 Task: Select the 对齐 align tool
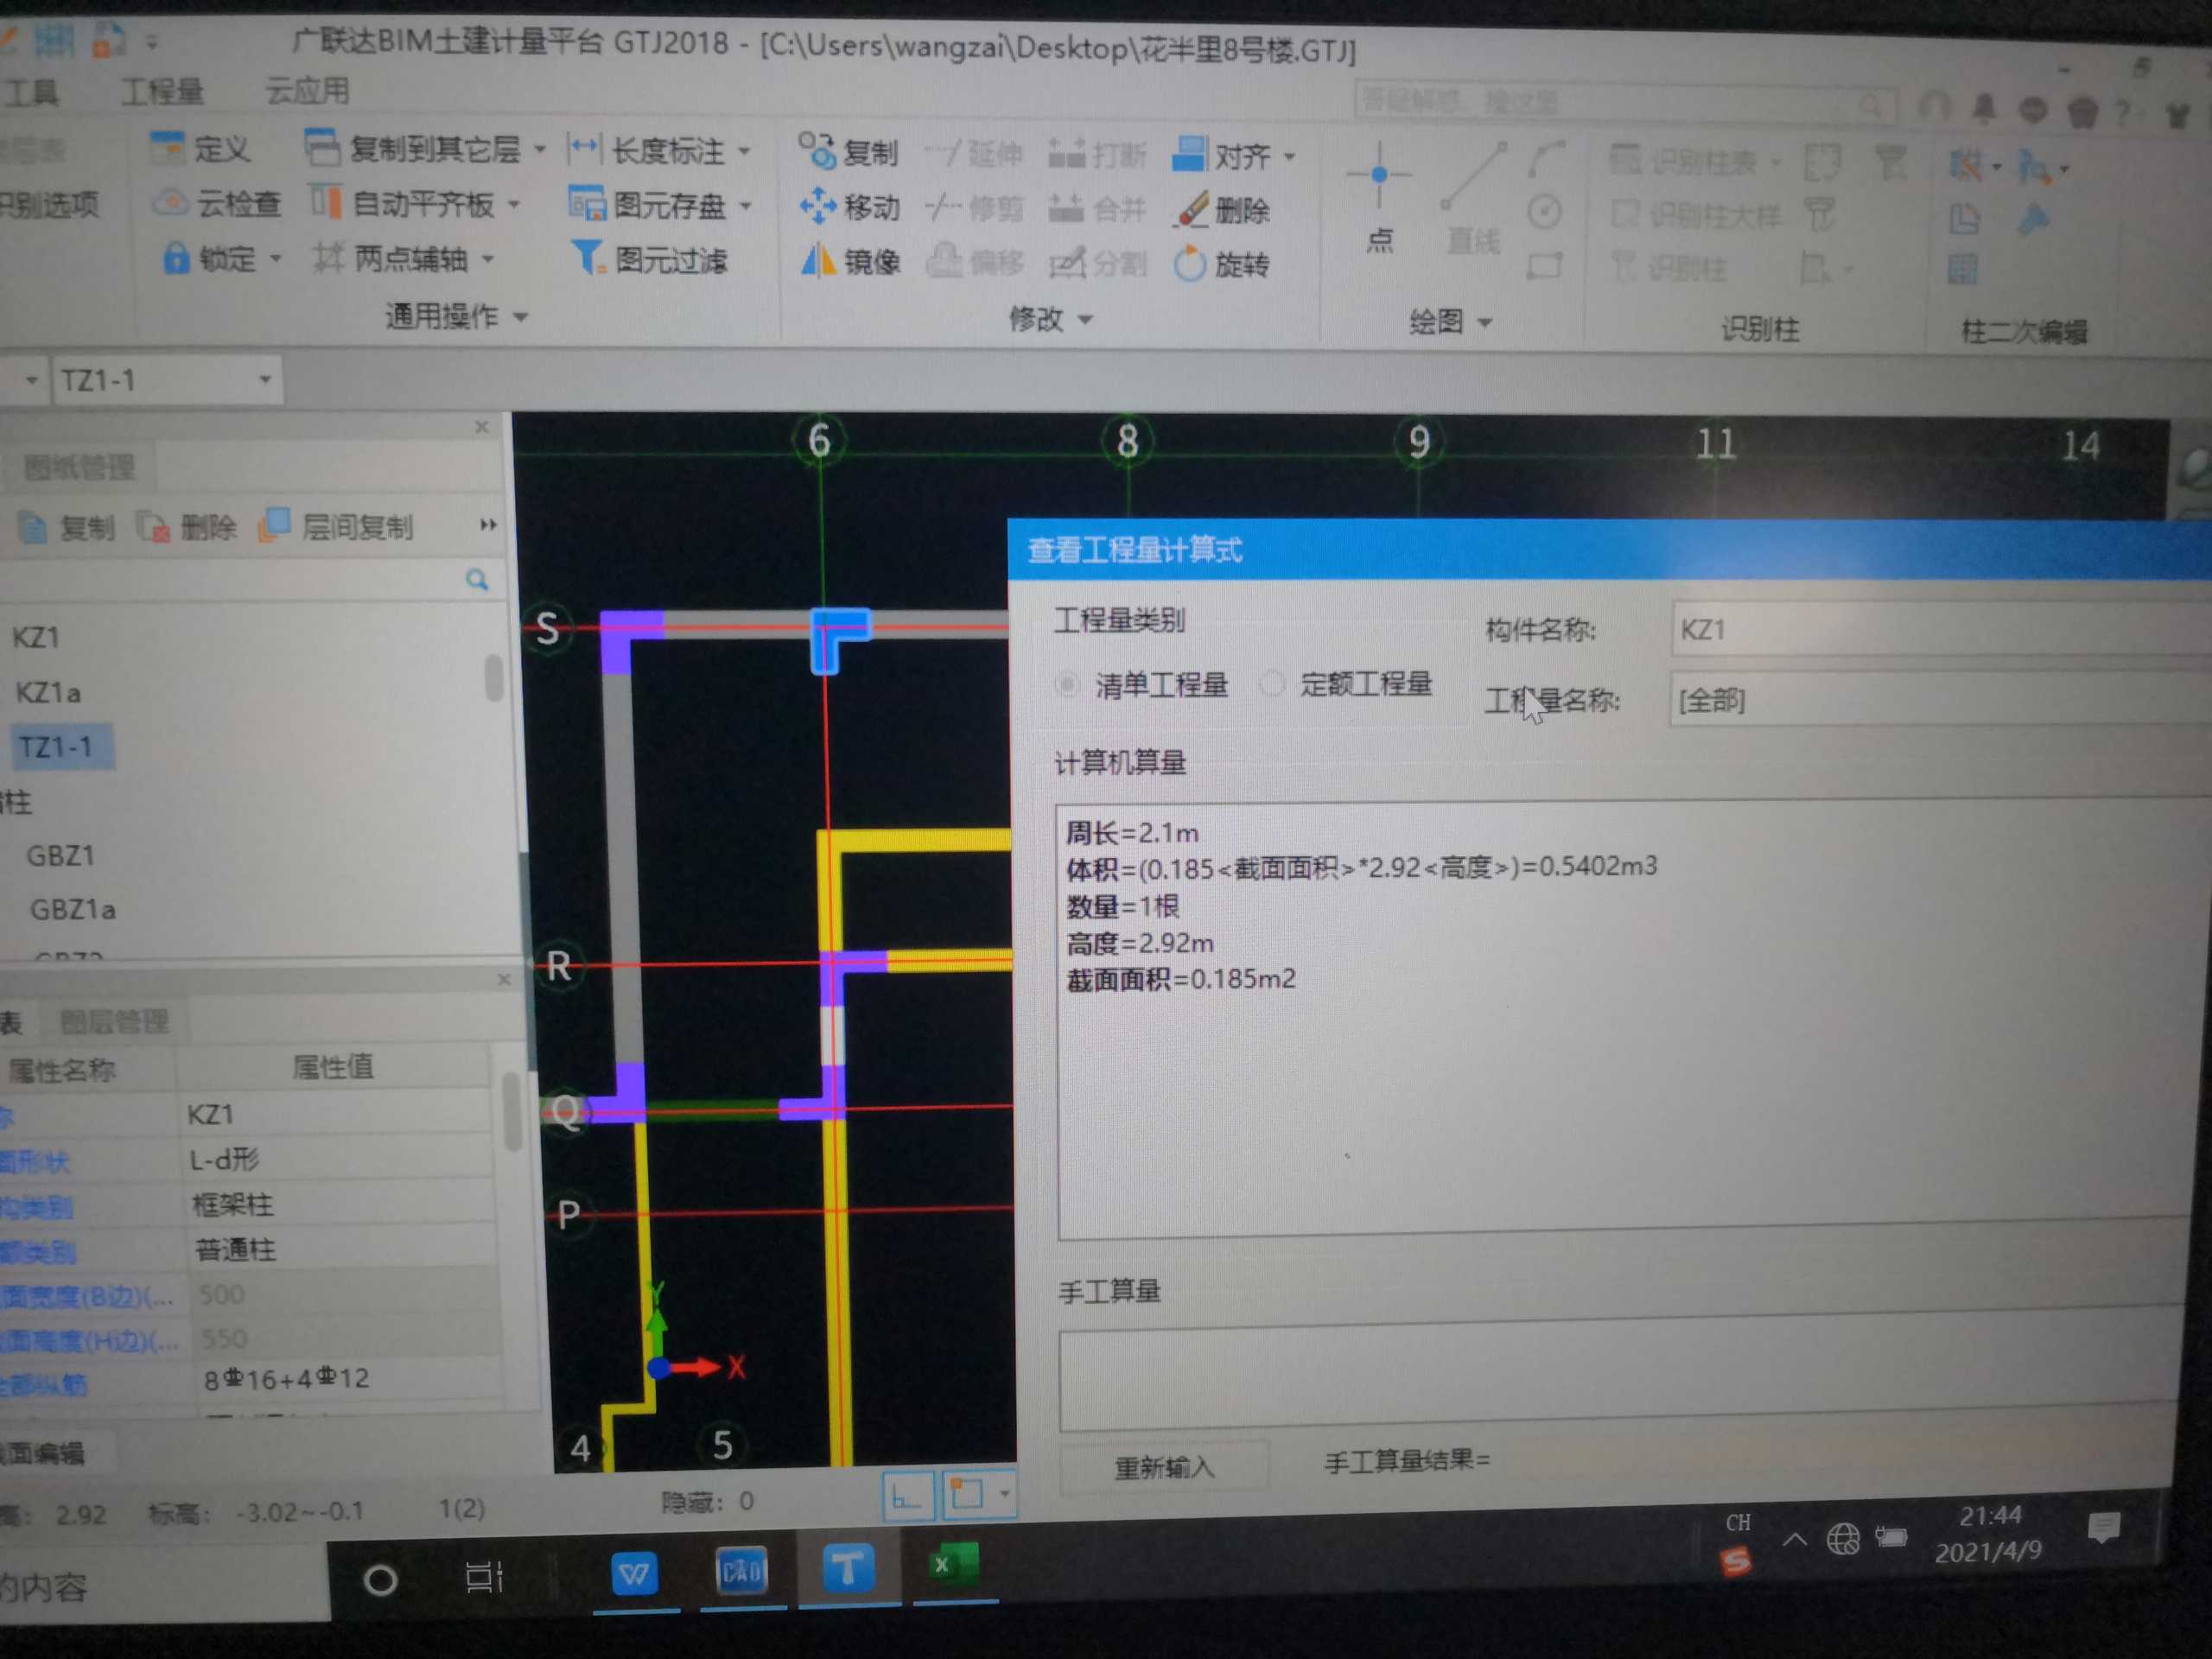pos(1222,156)
